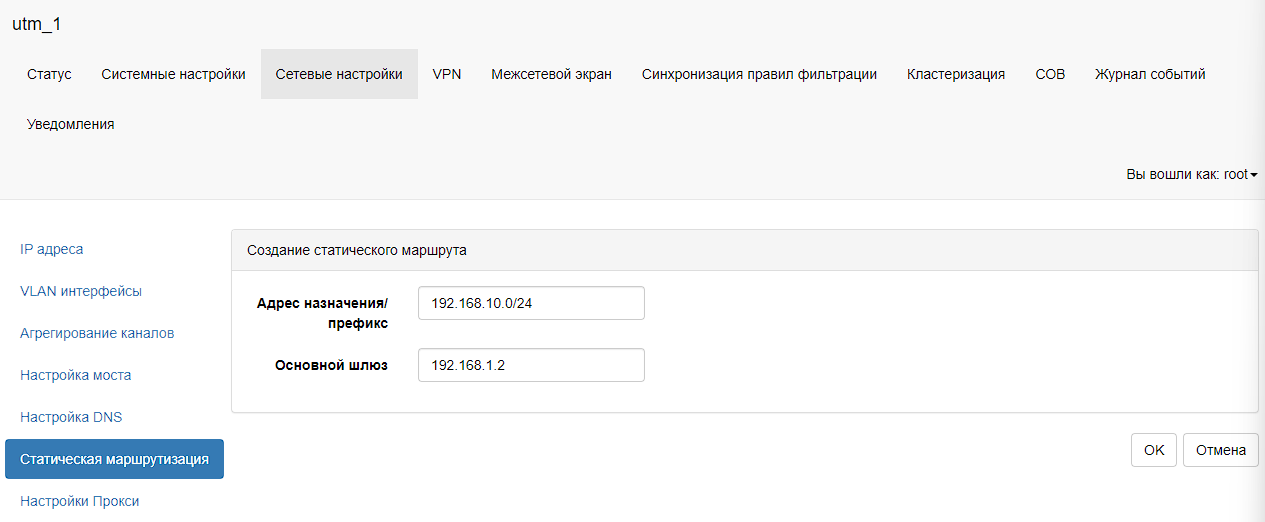Screen dimensions: 1265x522
Task: View the Журнал событий tab
Action: 1150,74
